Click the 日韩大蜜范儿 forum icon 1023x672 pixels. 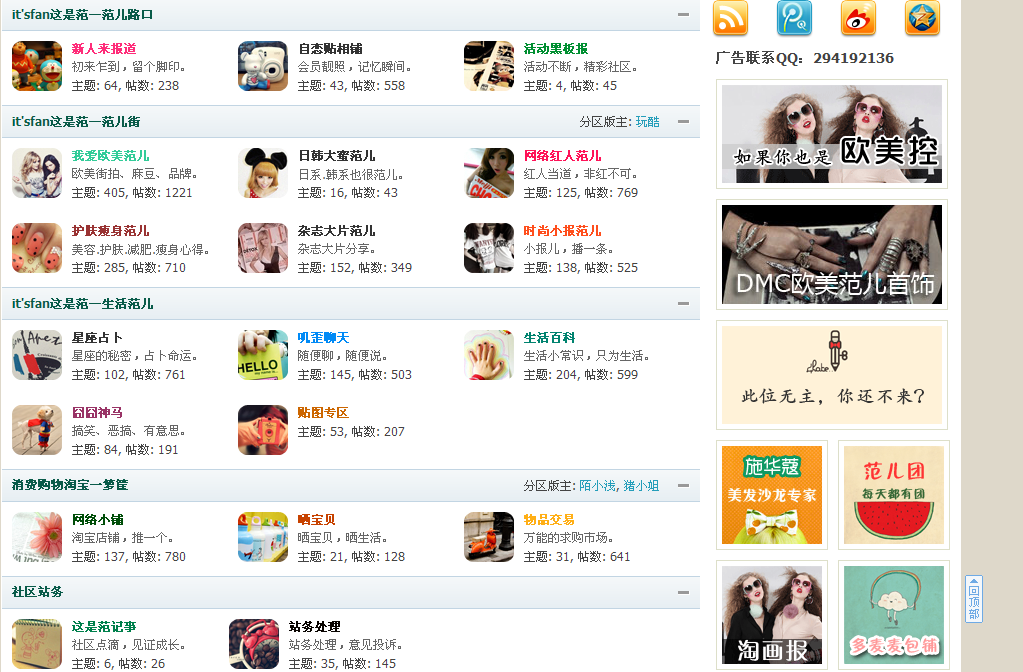point(263,173)
